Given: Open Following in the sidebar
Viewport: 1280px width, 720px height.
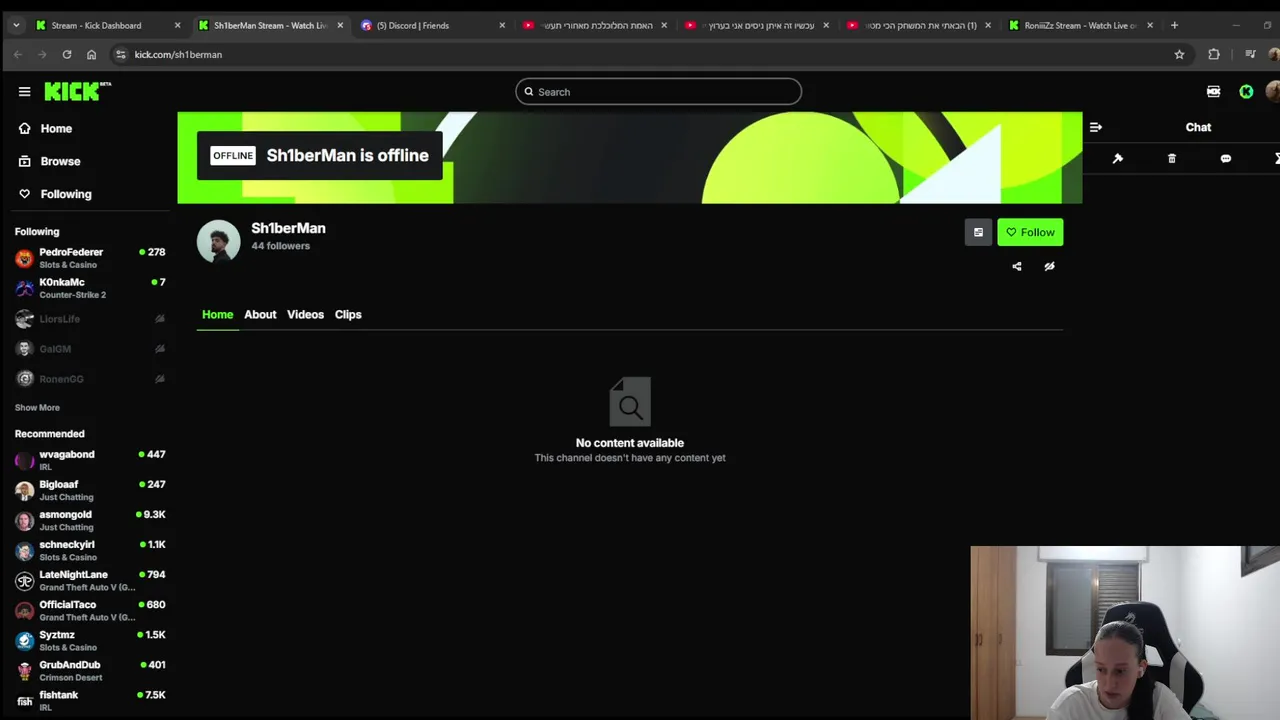Looking at the screenshot, I should (66, 194).
